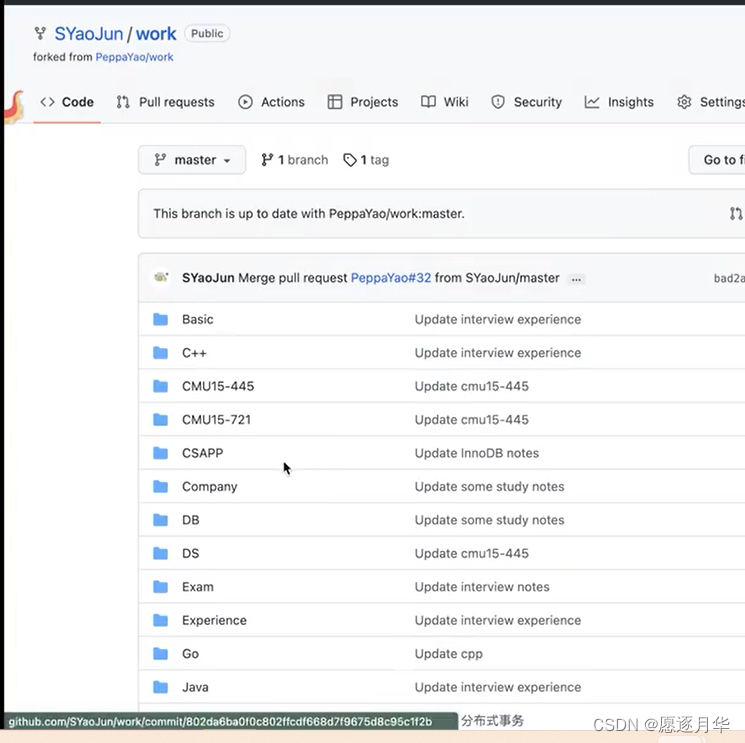Click the Public visibility badge
745x743 pixels.
[207, 34]
